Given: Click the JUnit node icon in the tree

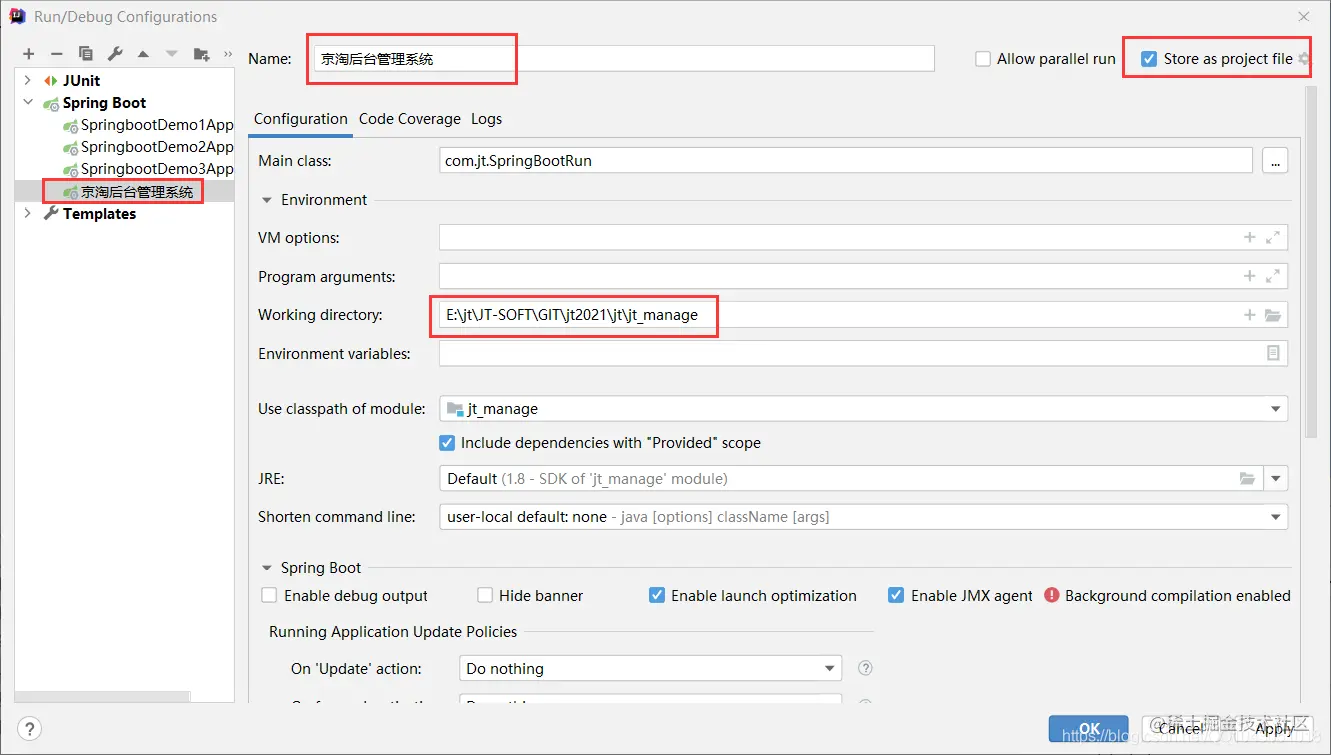Looking at the screenshot, I should pyautogui.click(x=51, y=81).
